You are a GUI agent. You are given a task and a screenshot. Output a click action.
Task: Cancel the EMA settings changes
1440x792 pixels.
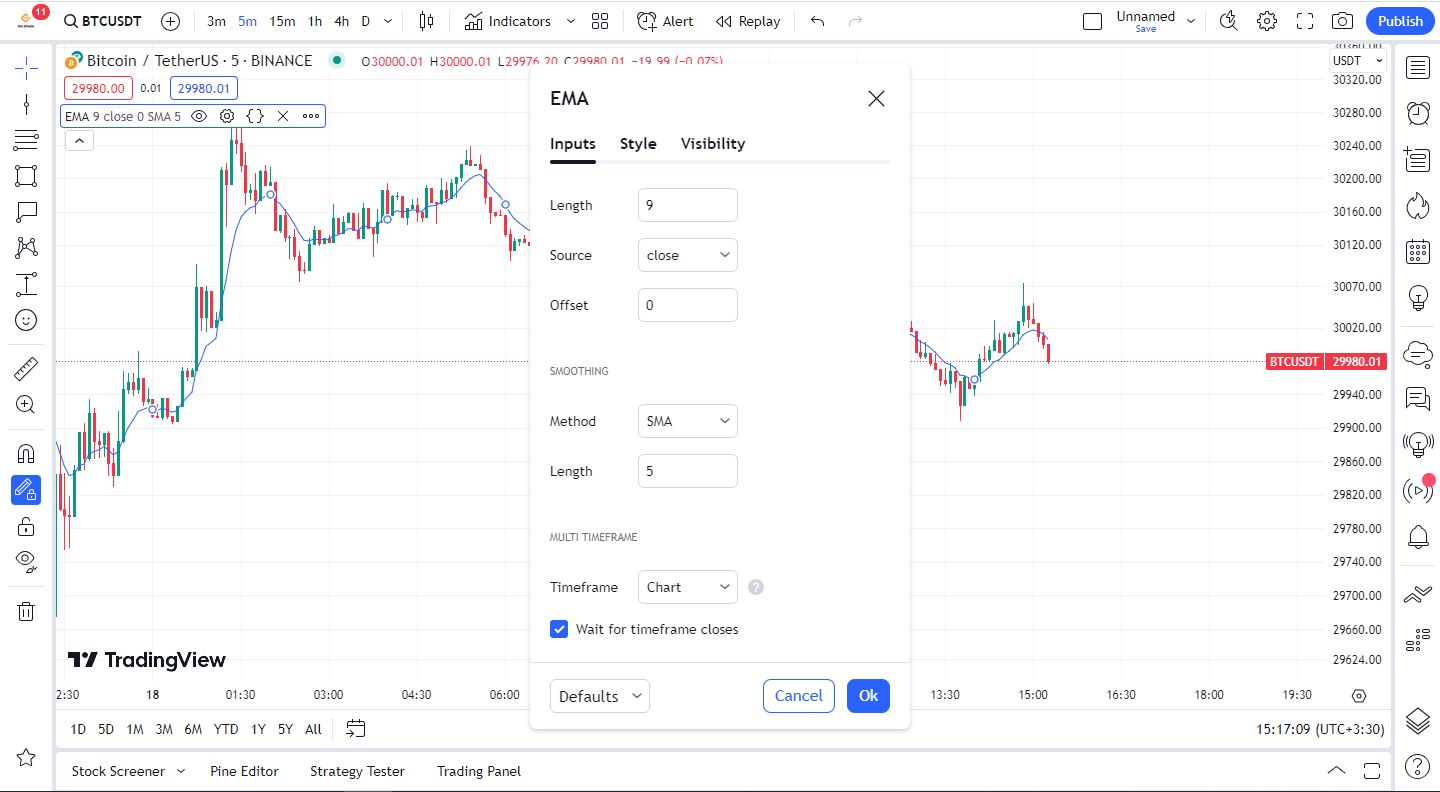(799, 696)
